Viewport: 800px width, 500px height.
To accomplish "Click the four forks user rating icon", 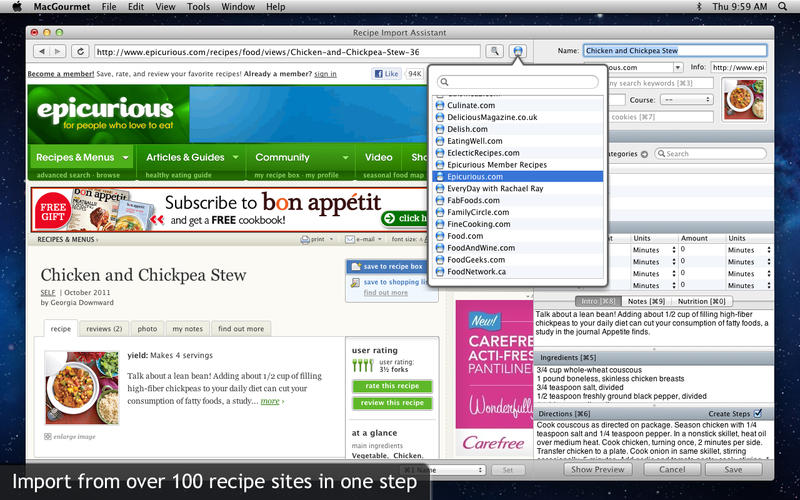I will click(363, 365).
